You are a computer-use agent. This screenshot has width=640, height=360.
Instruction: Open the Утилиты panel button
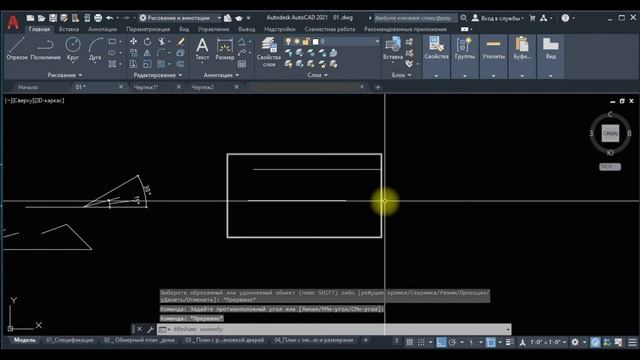(493, 56)
